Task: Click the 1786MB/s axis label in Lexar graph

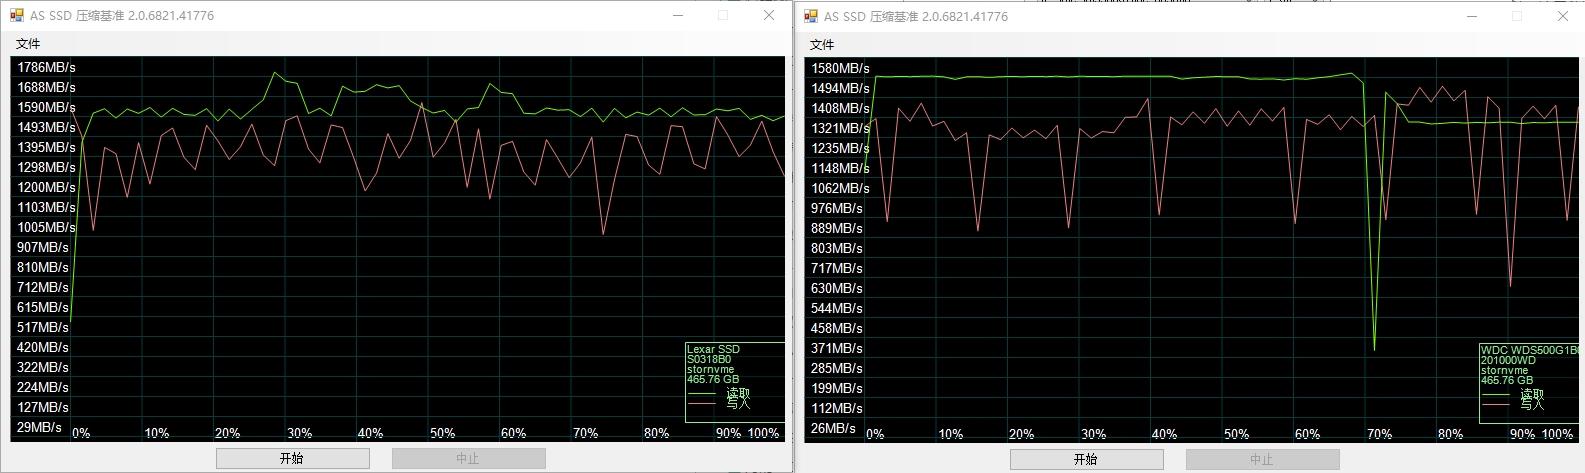Action: click(x=46, y=67)
